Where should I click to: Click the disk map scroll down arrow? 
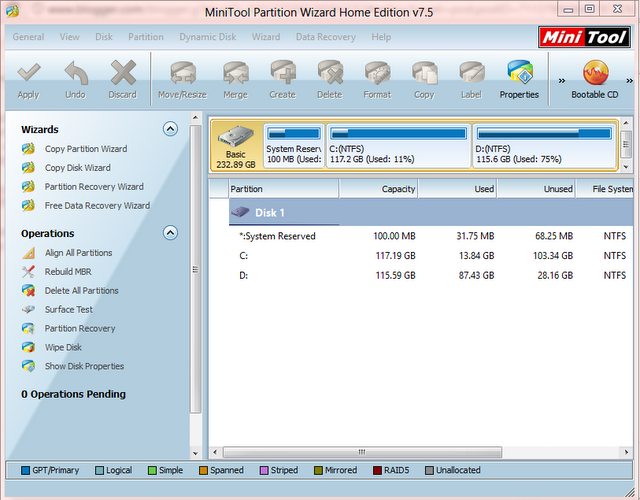tap(626, 166)
